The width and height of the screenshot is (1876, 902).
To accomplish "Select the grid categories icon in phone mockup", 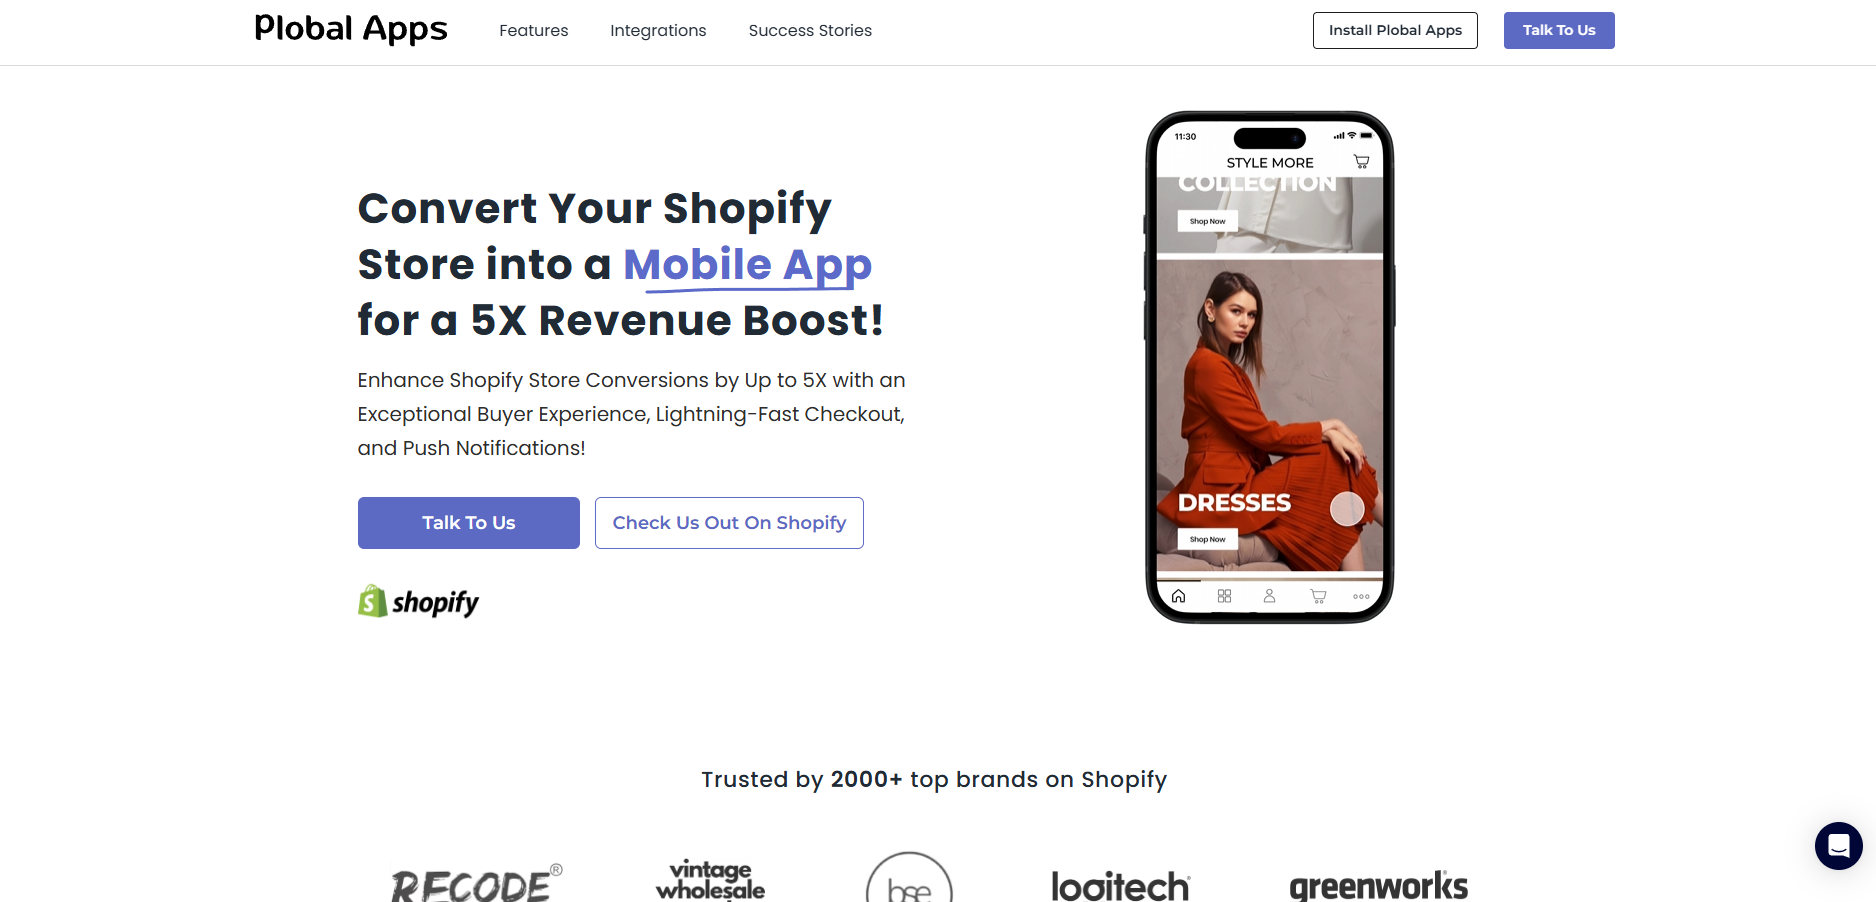I will [1224, 596].
